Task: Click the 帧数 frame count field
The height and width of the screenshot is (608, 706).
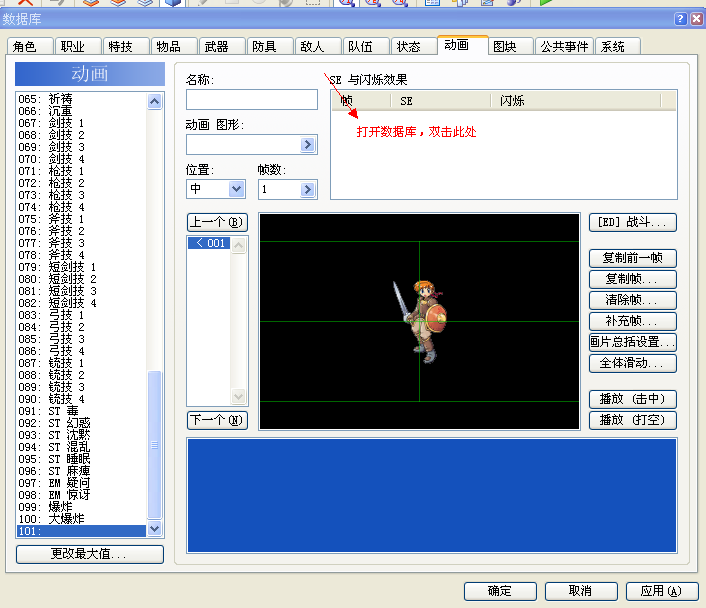Action: tap(280, 189)
